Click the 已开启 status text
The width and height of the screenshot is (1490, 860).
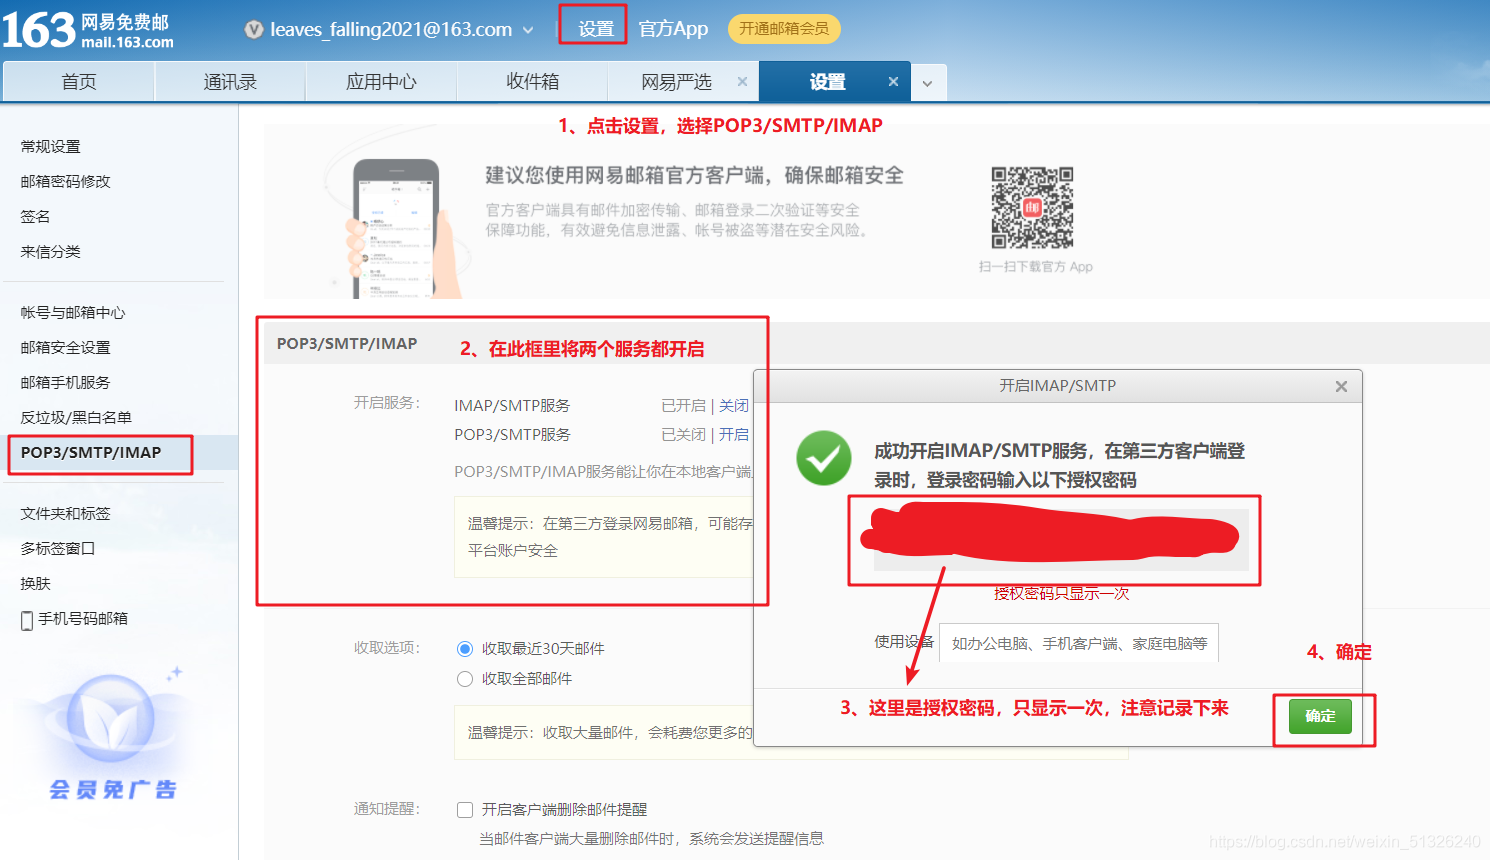click(x=684, y=406)
